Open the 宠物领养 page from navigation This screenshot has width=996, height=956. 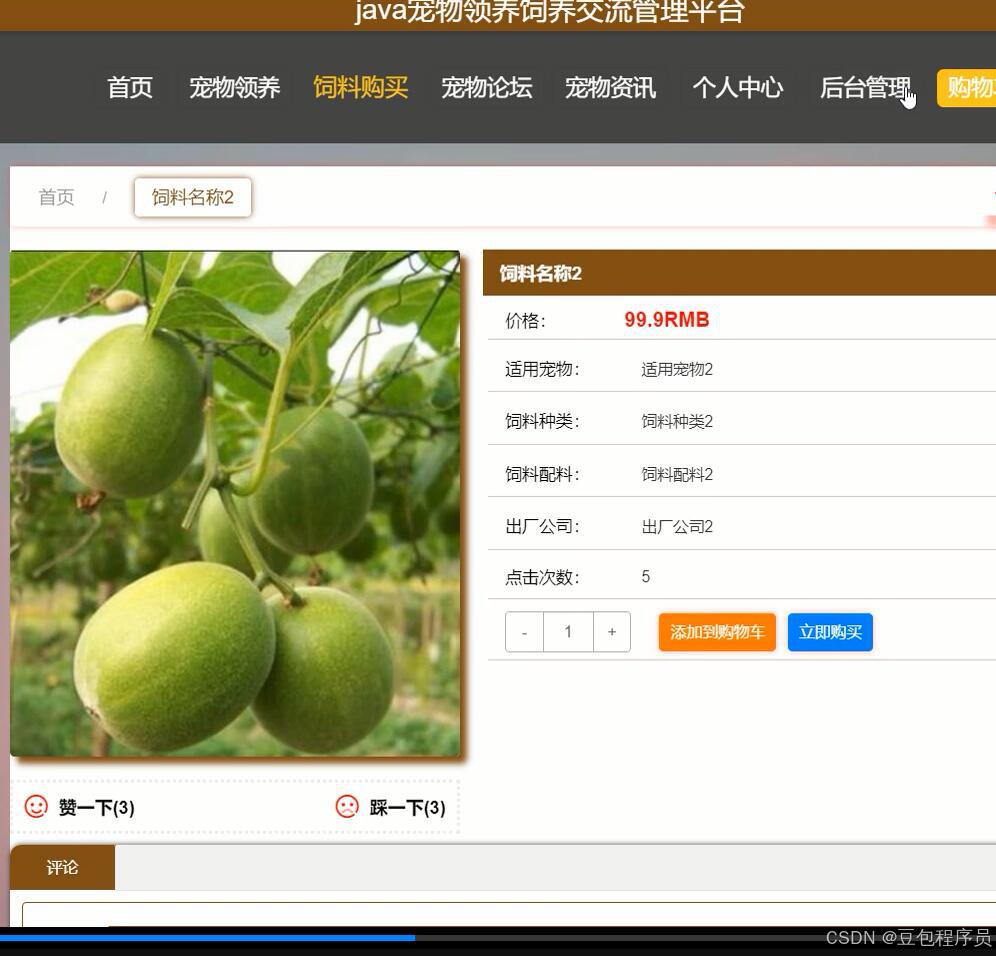[x=233, y=88]
